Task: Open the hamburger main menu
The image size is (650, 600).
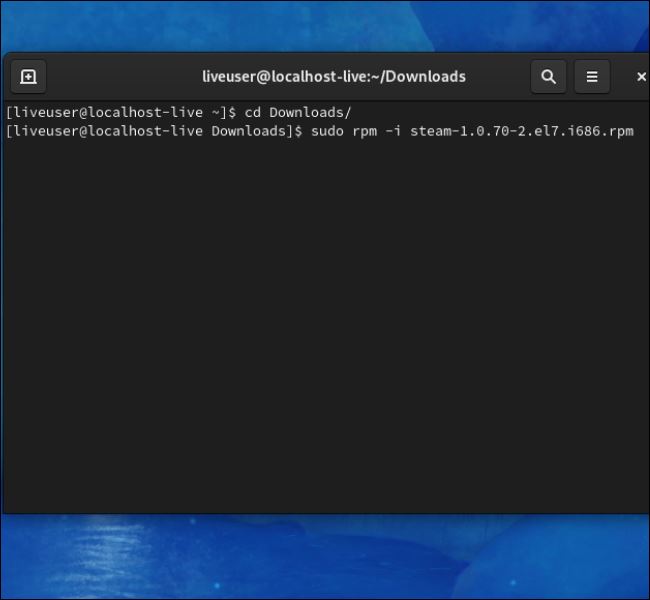Action: click(x=592, y=77)
